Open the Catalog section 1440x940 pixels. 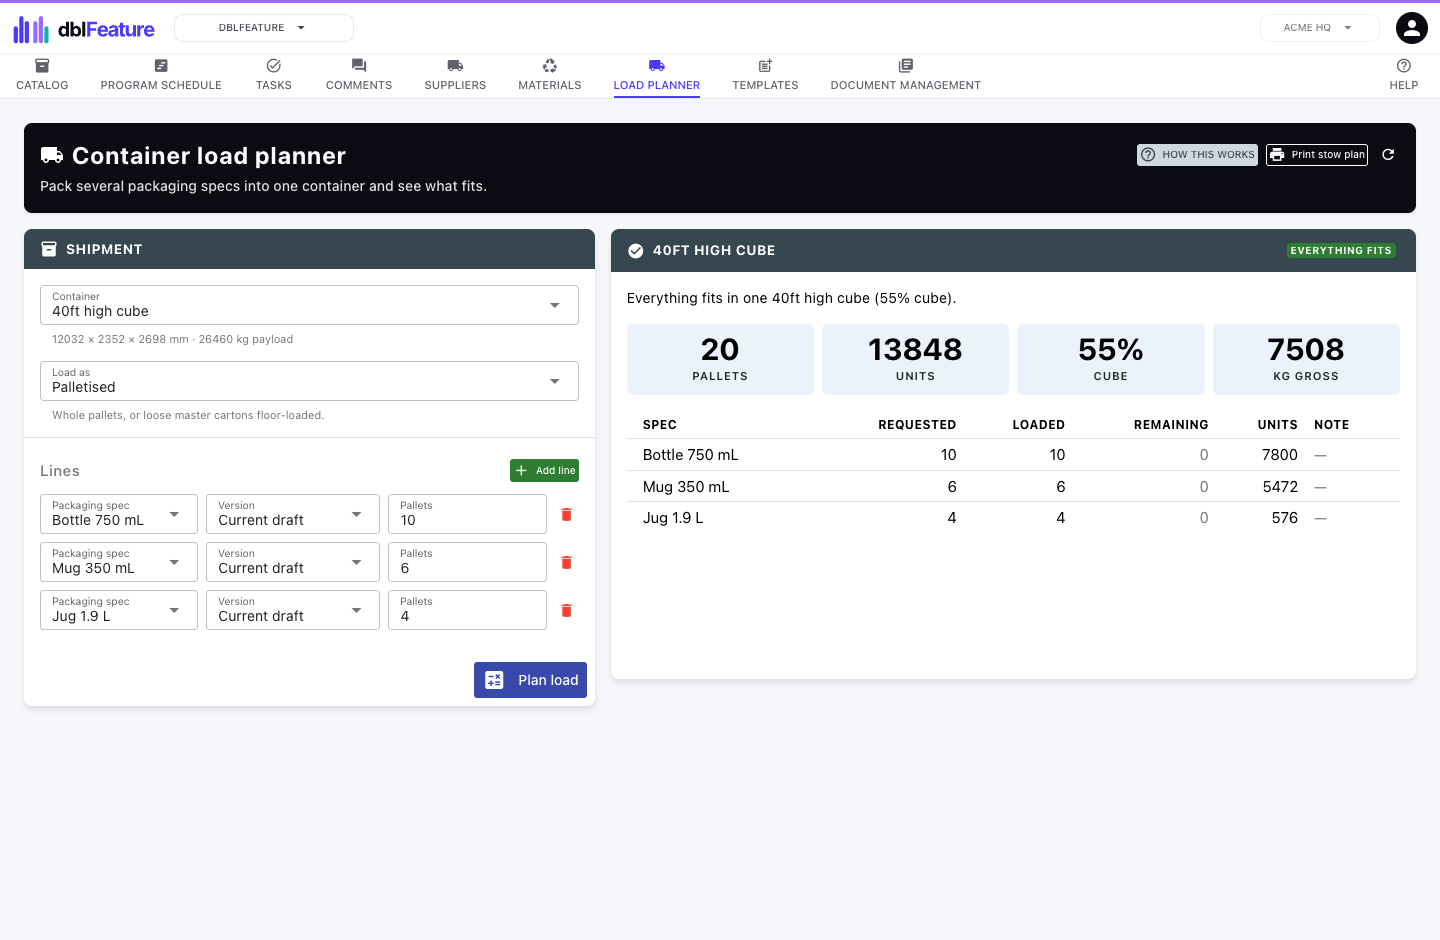click(42, 75)
